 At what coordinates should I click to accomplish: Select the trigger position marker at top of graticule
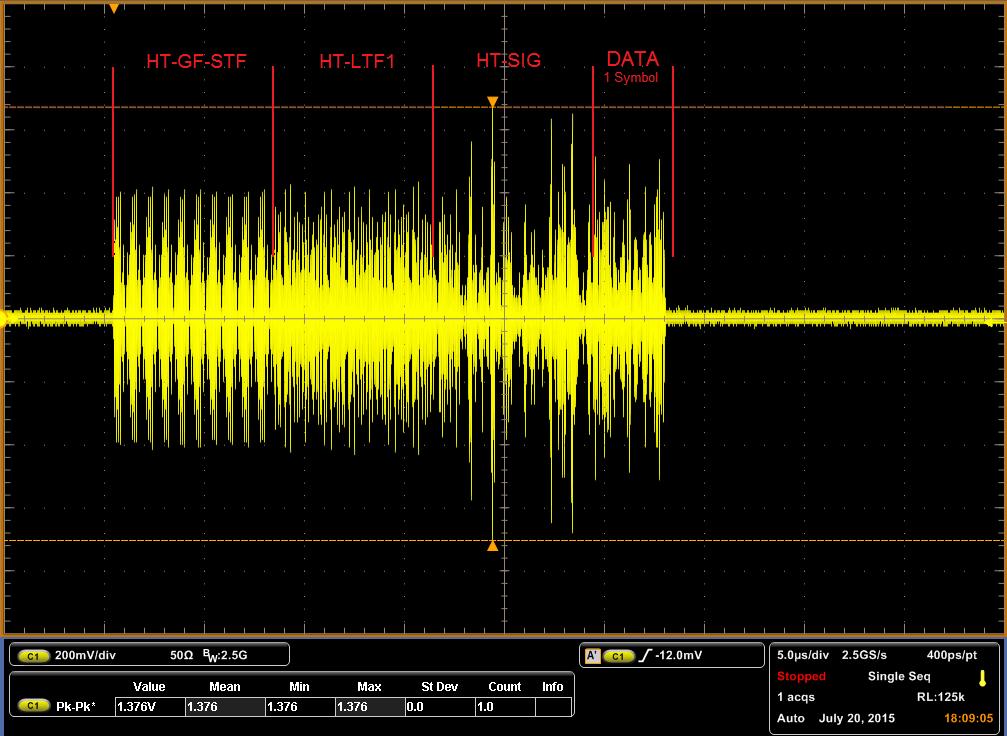pos(114,8)
